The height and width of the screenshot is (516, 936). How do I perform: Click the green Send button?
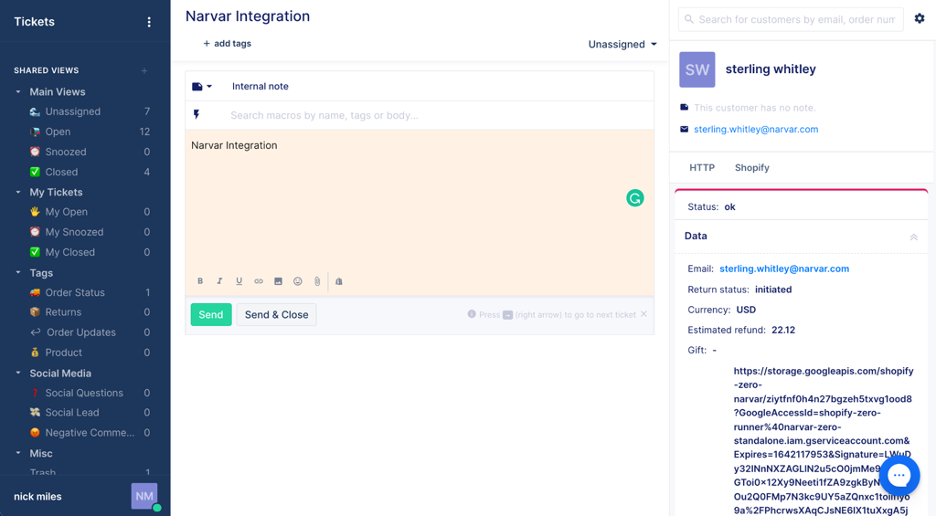tap(211, 315)
